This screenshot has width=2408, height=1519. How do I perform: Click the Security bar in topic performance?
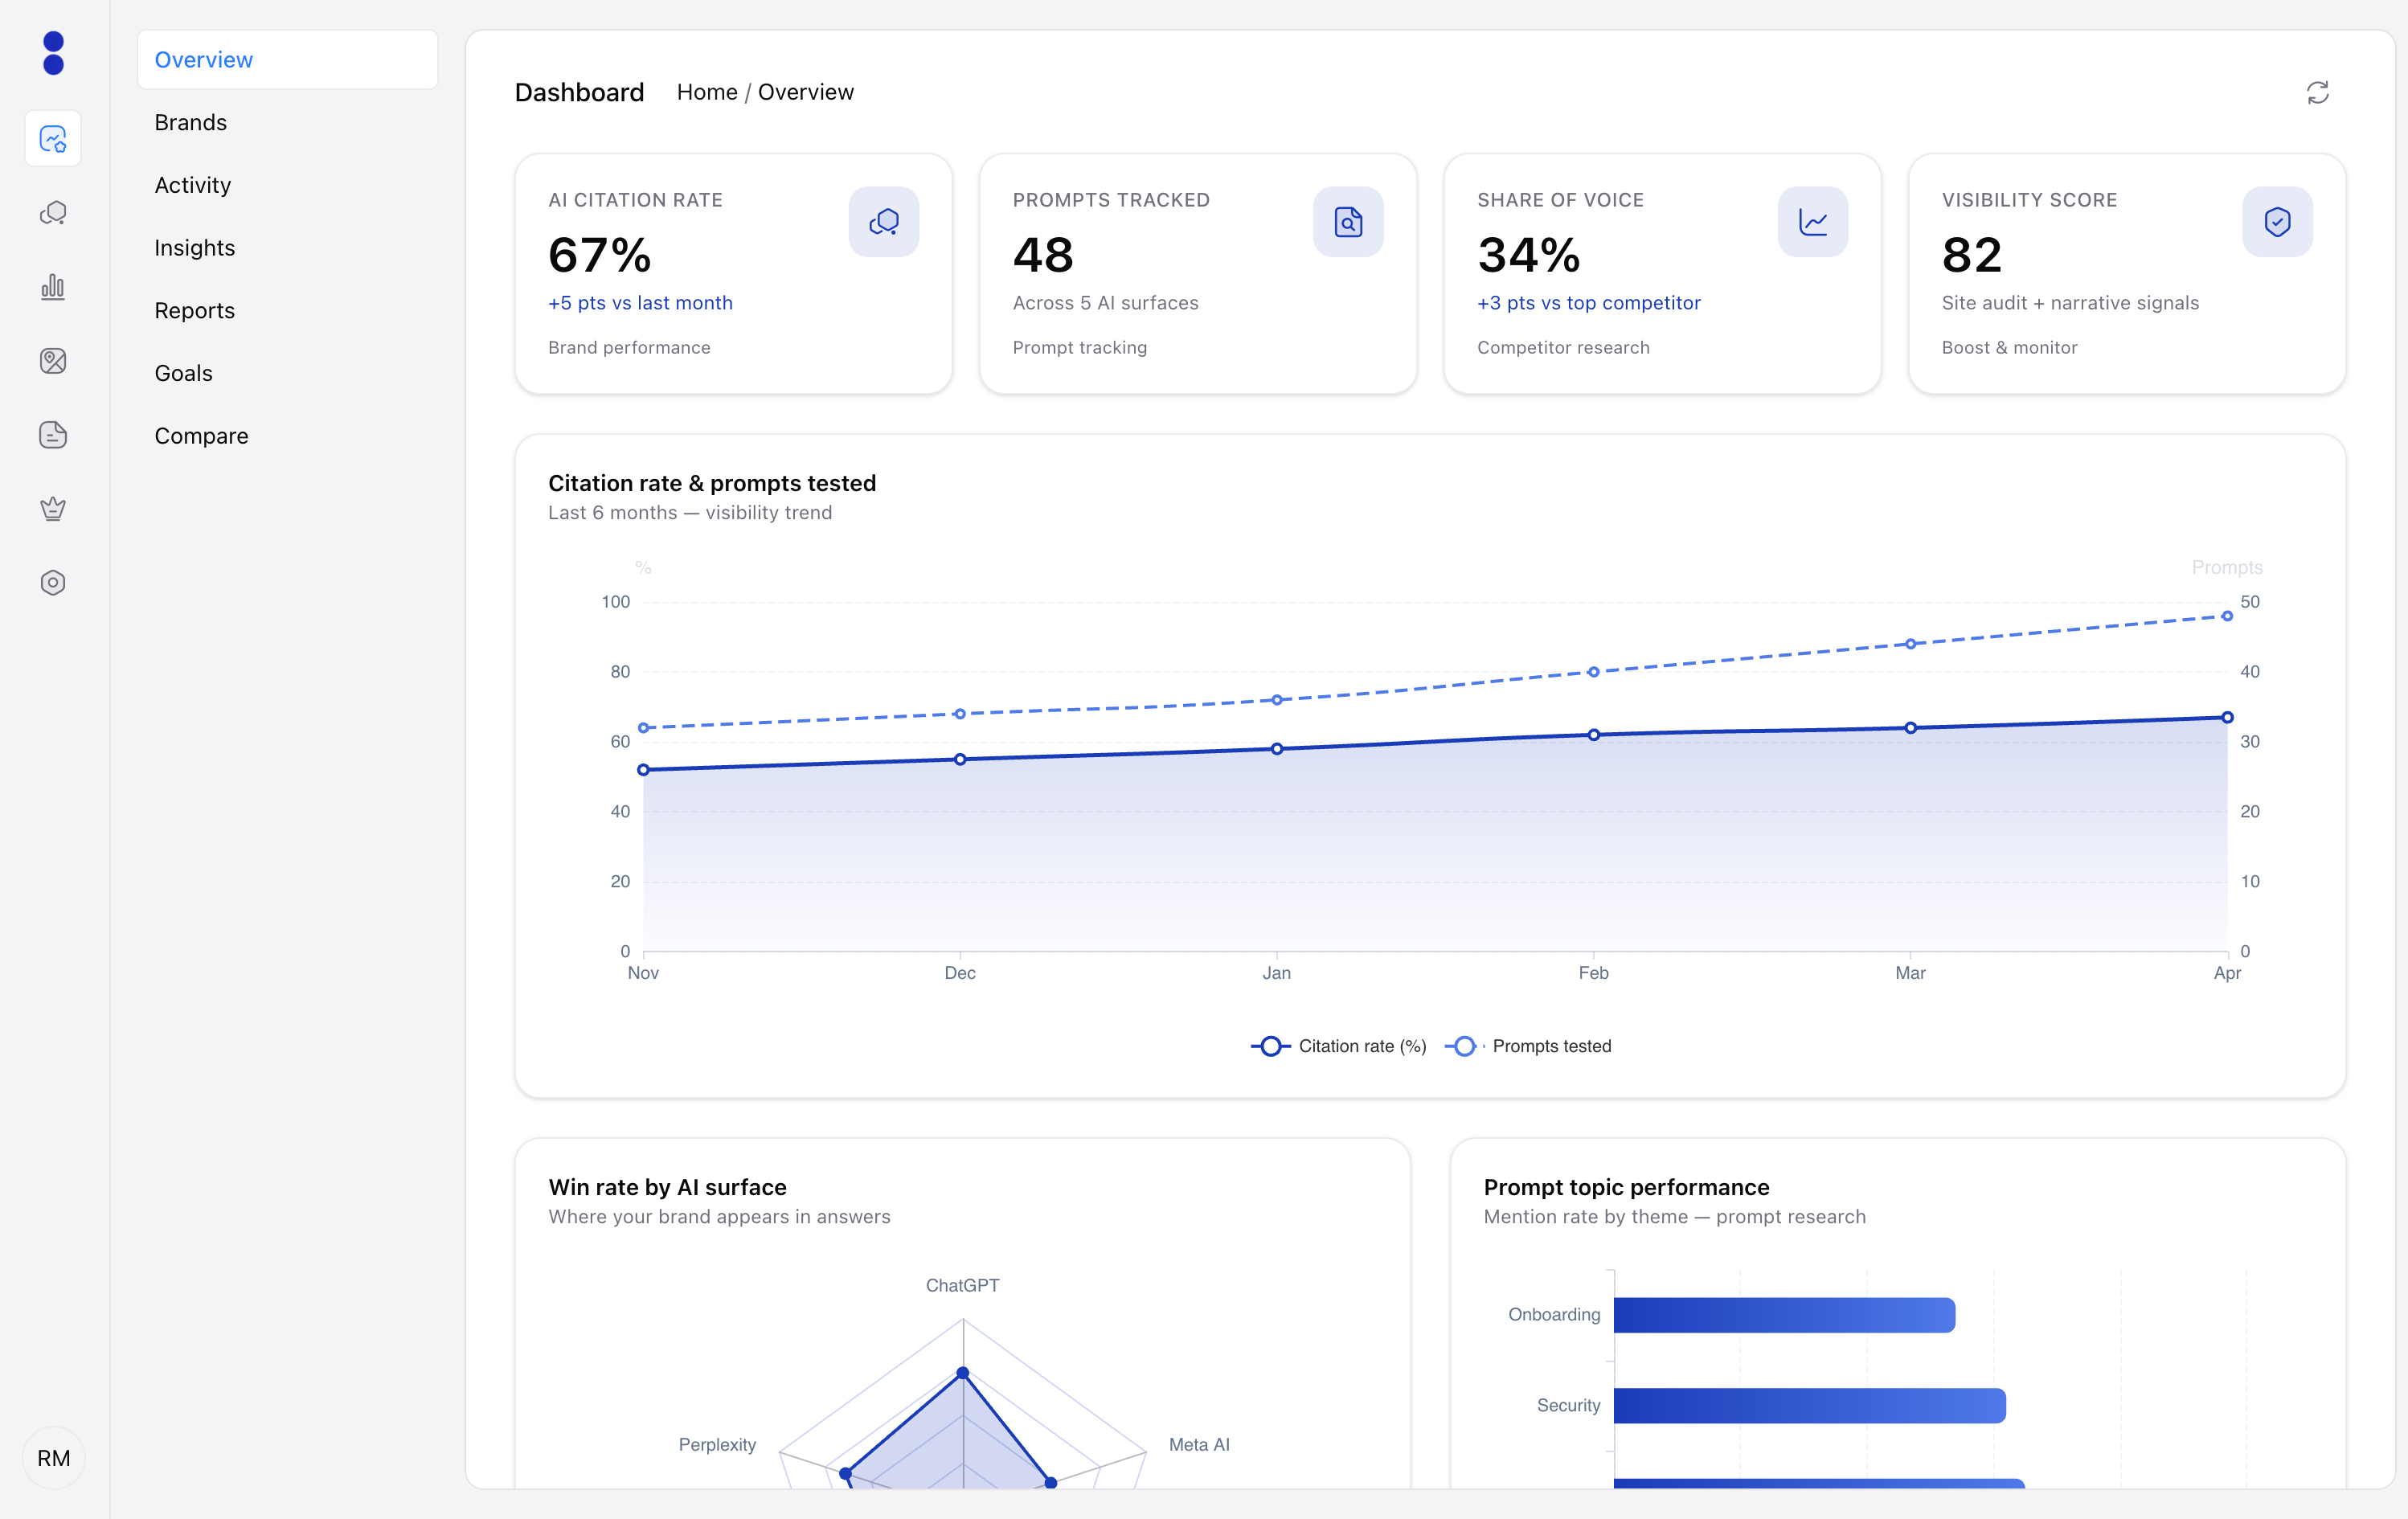click(x=1810, y=1406)
